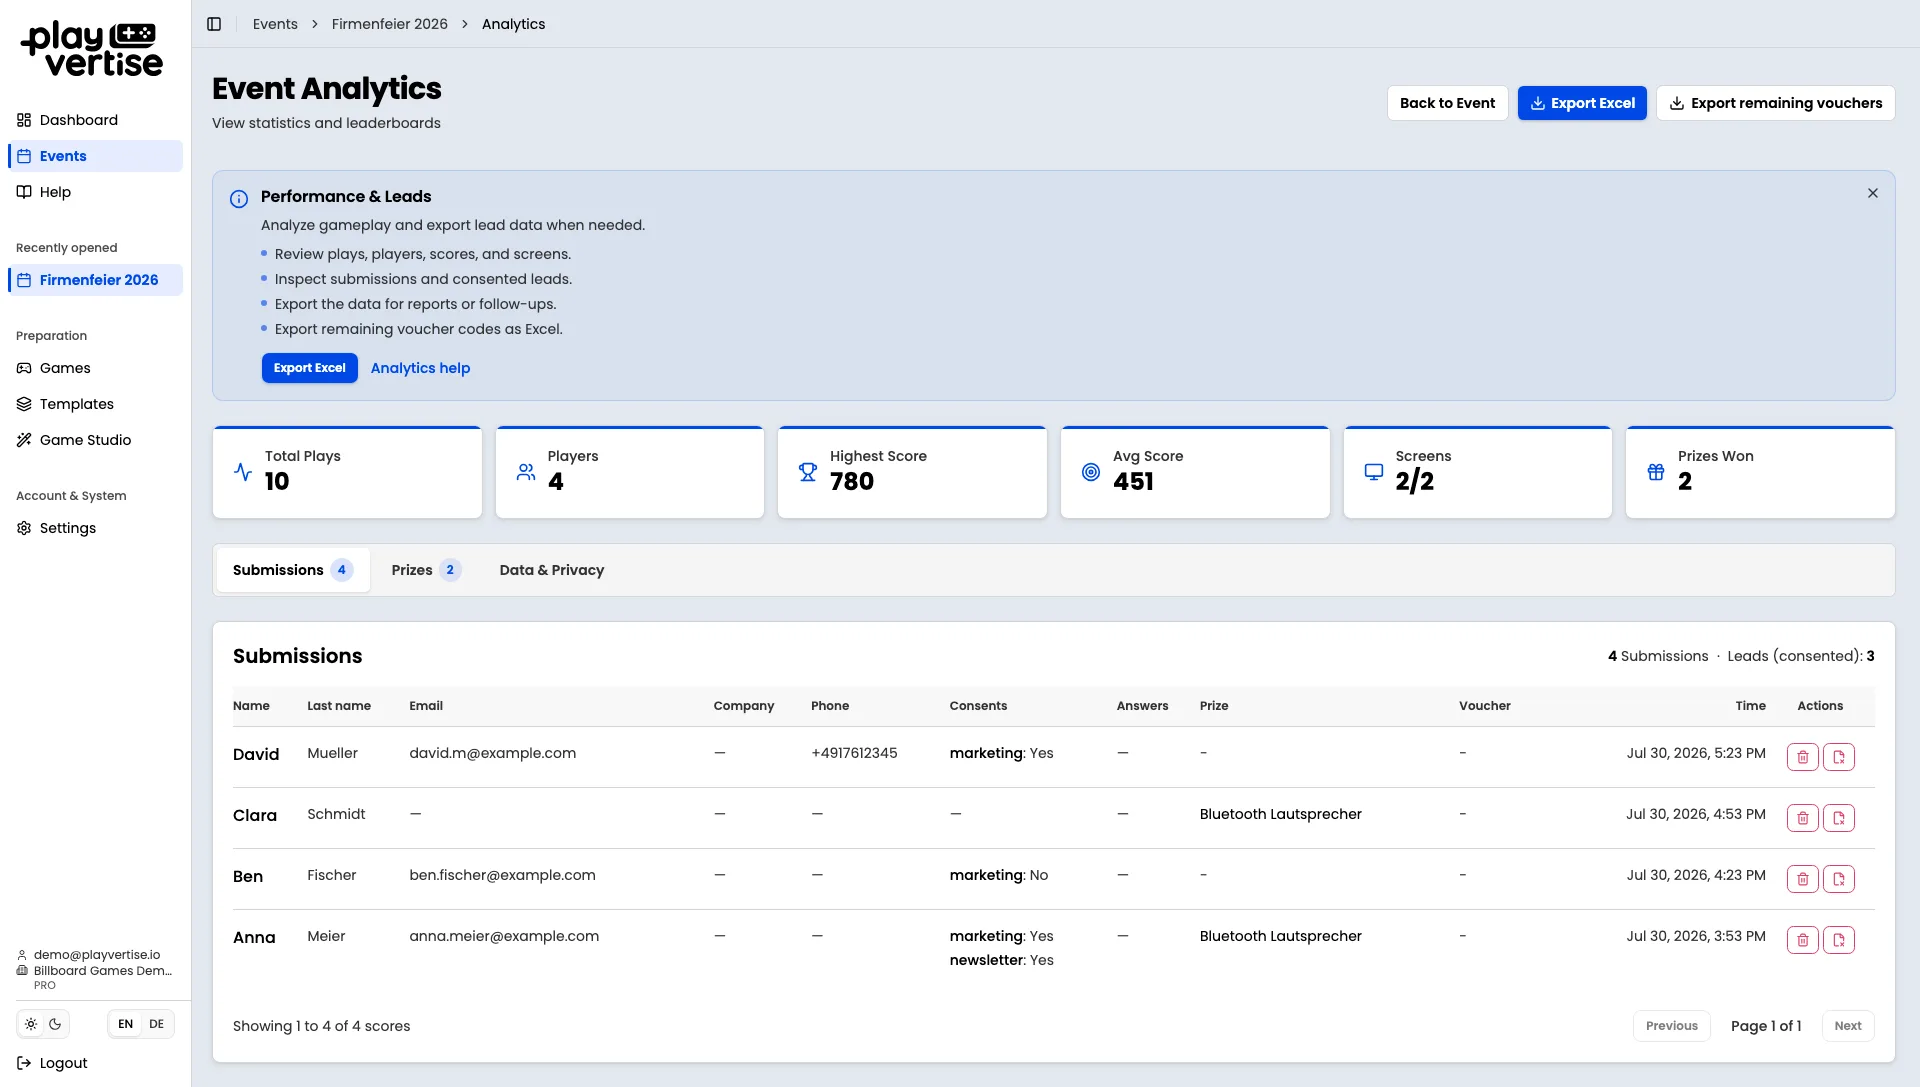Viewport: 1920px width, 1087px height.
Task: Export David Mueller's submission file
Action: coord(1838,757)
